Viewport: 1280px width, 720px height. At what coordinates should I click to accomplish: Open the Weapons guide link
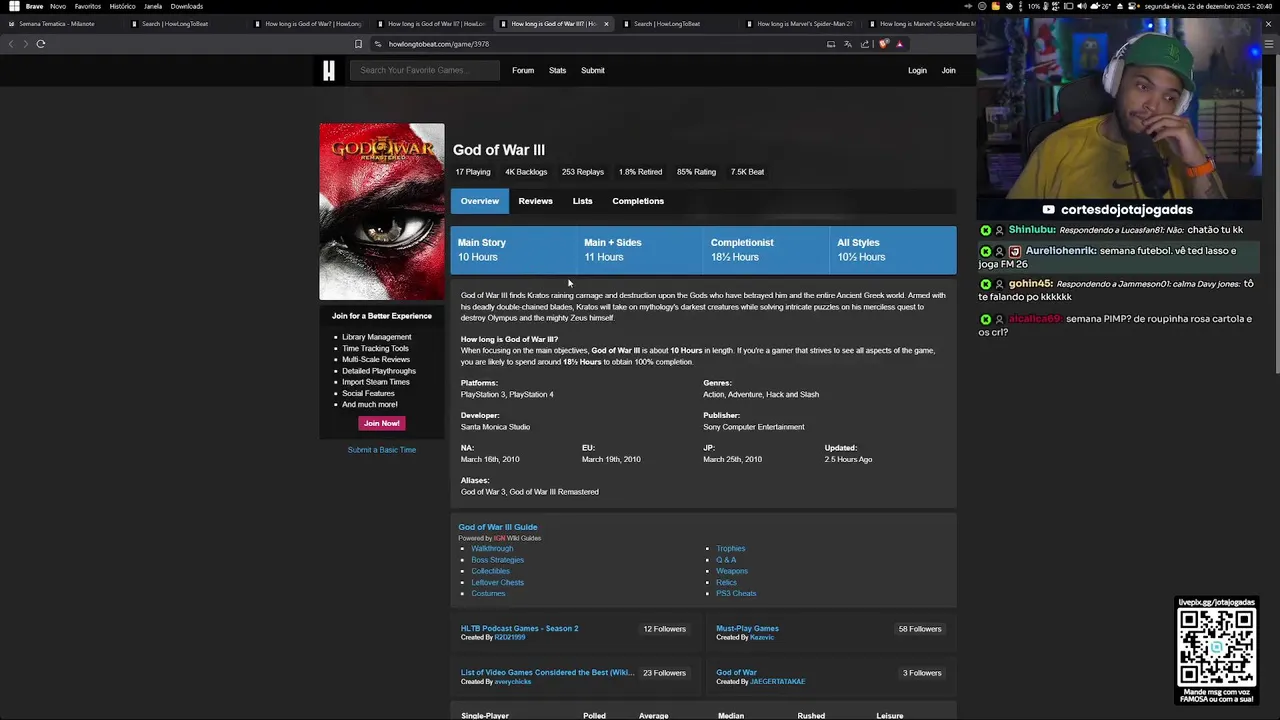click(732, 571)
